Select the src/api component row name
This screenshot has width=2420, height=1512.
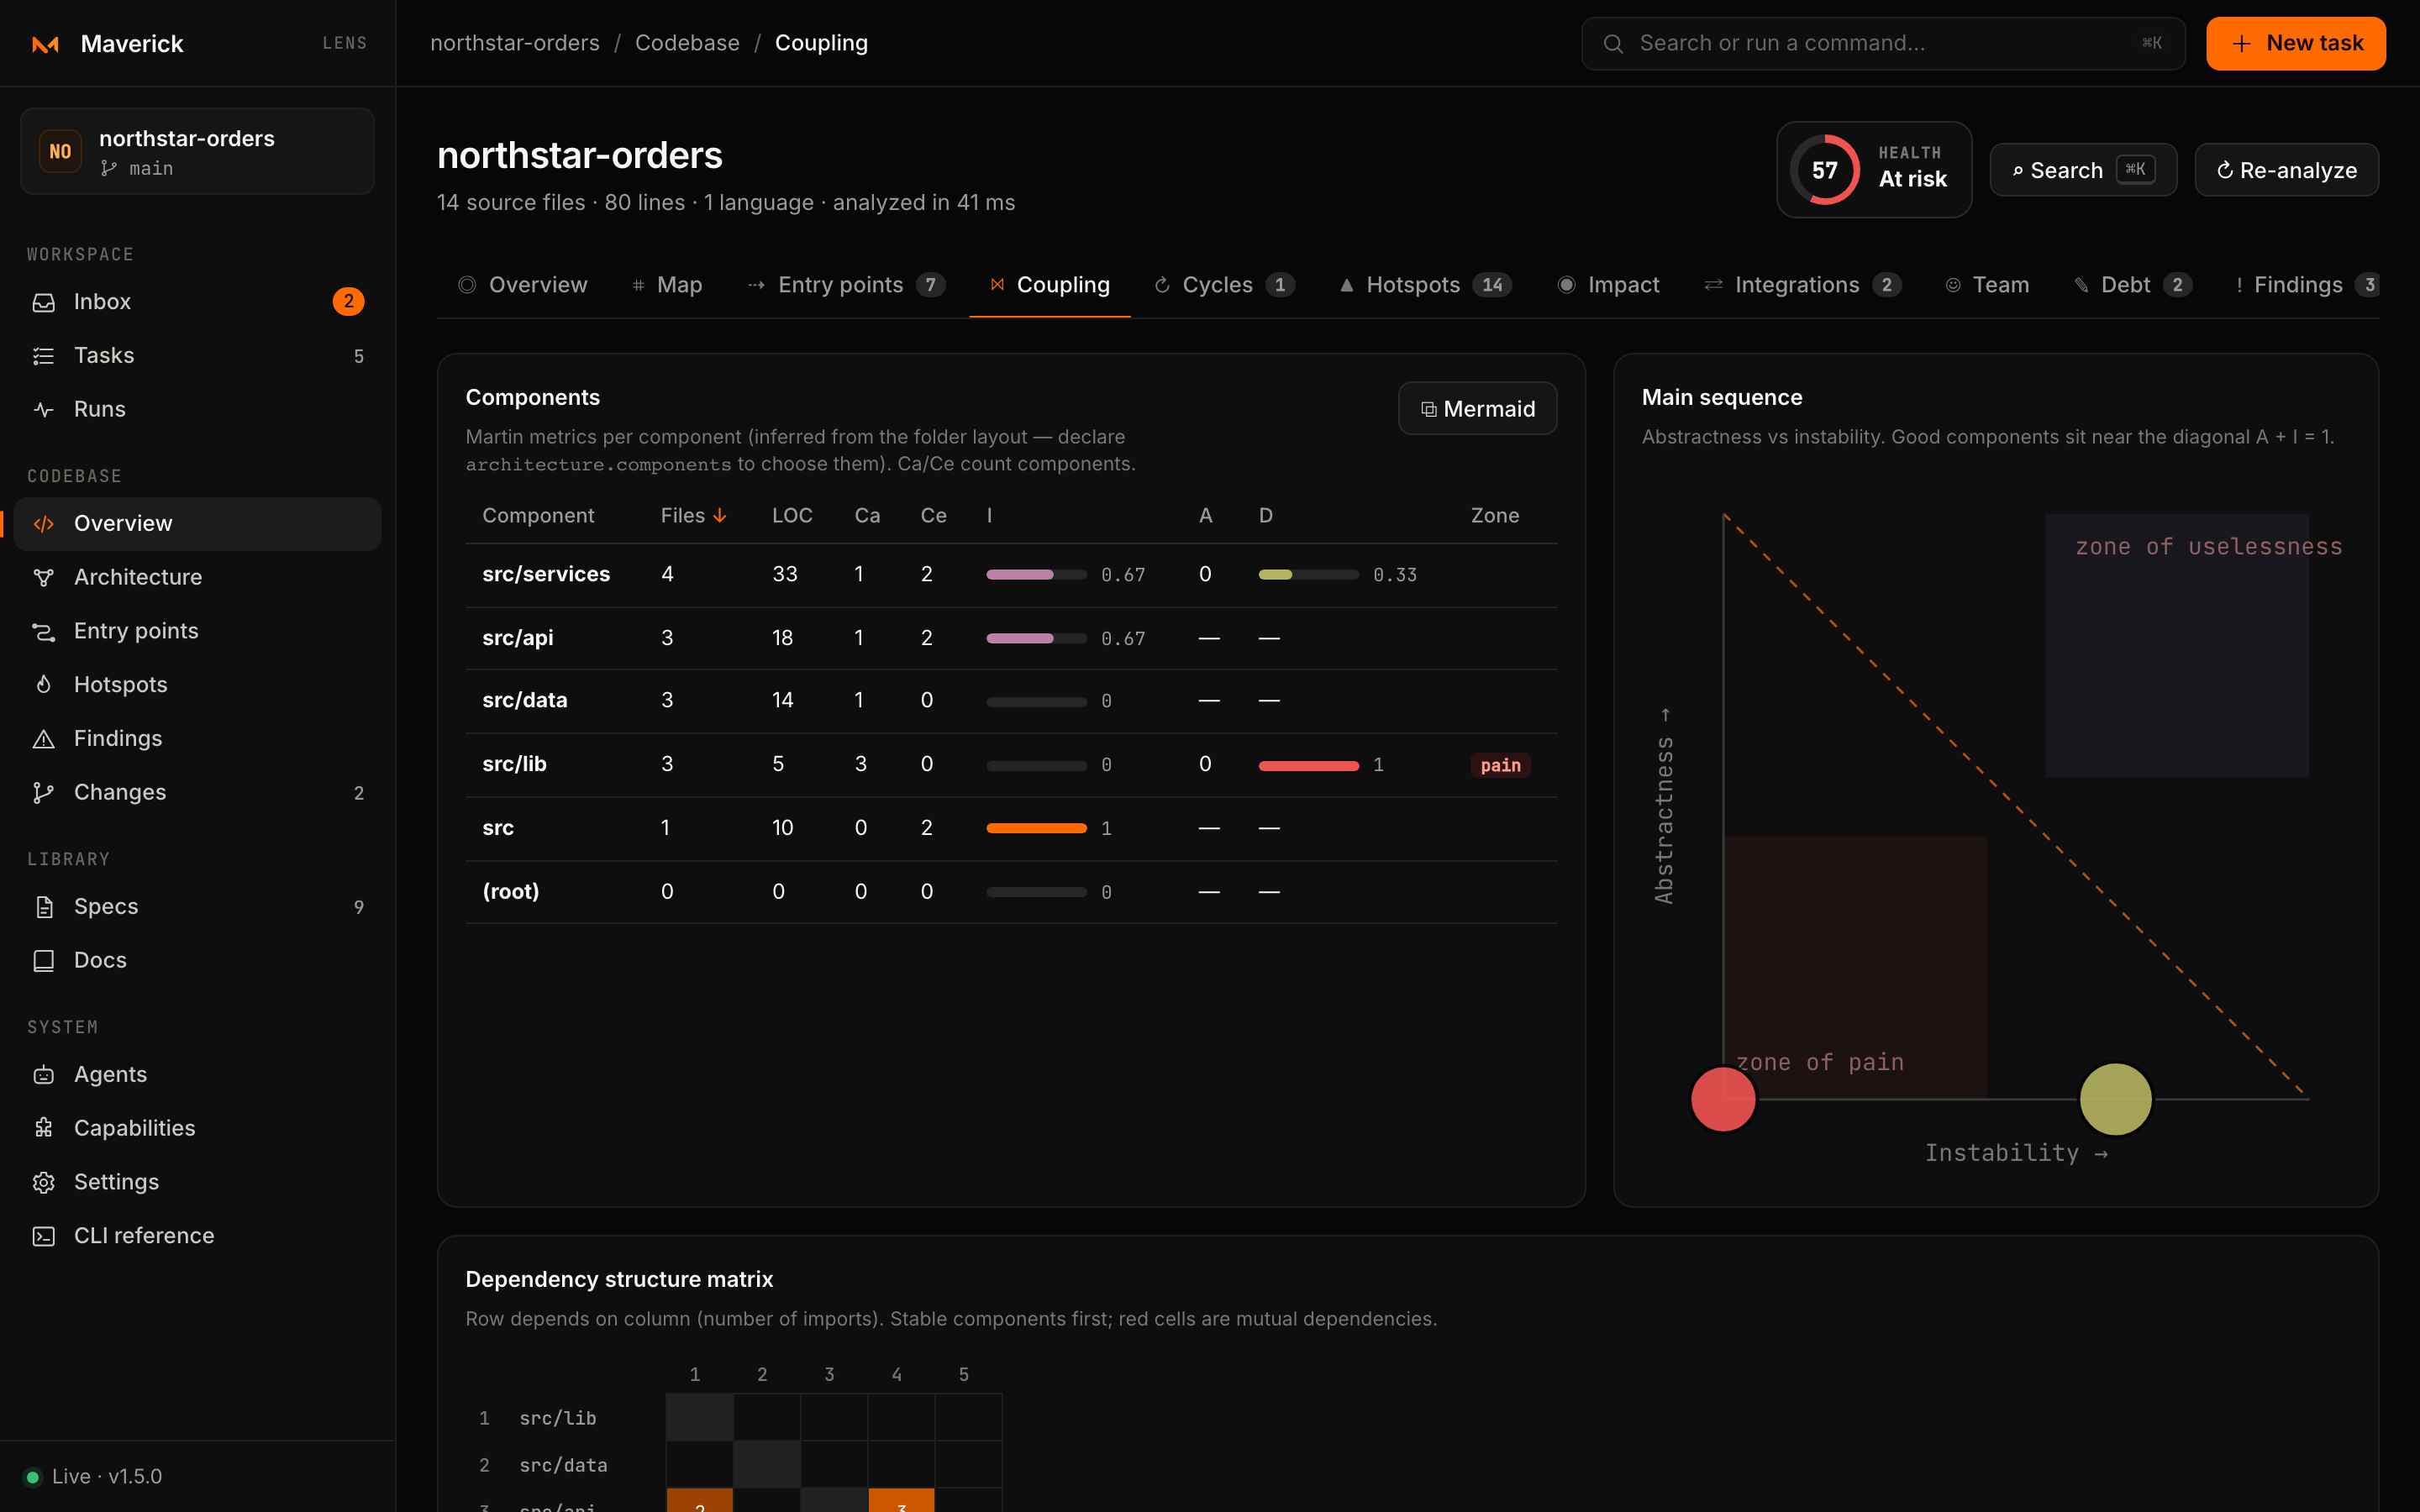point(517,638)
